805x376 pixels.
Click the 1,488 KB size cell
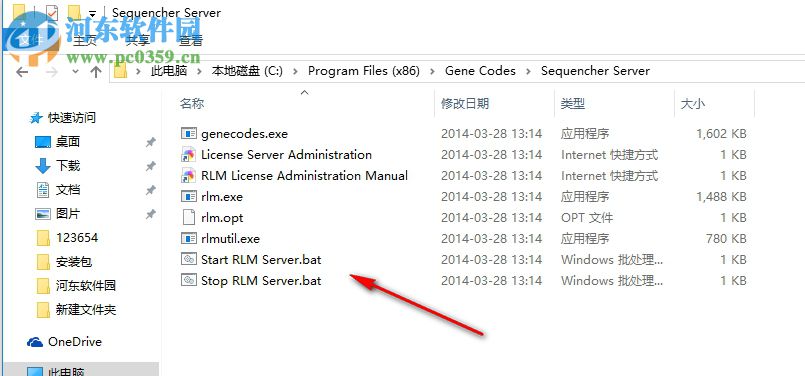coord(721,197)
